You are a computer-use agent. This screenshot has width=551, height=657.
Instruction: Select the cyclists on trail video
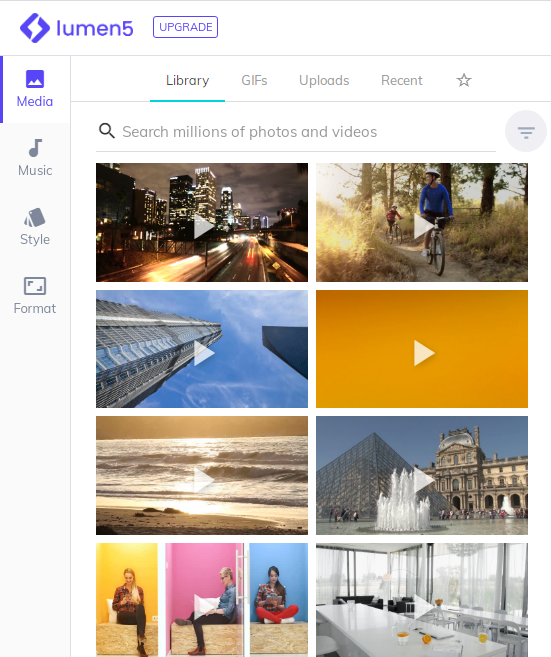point(422,222)
